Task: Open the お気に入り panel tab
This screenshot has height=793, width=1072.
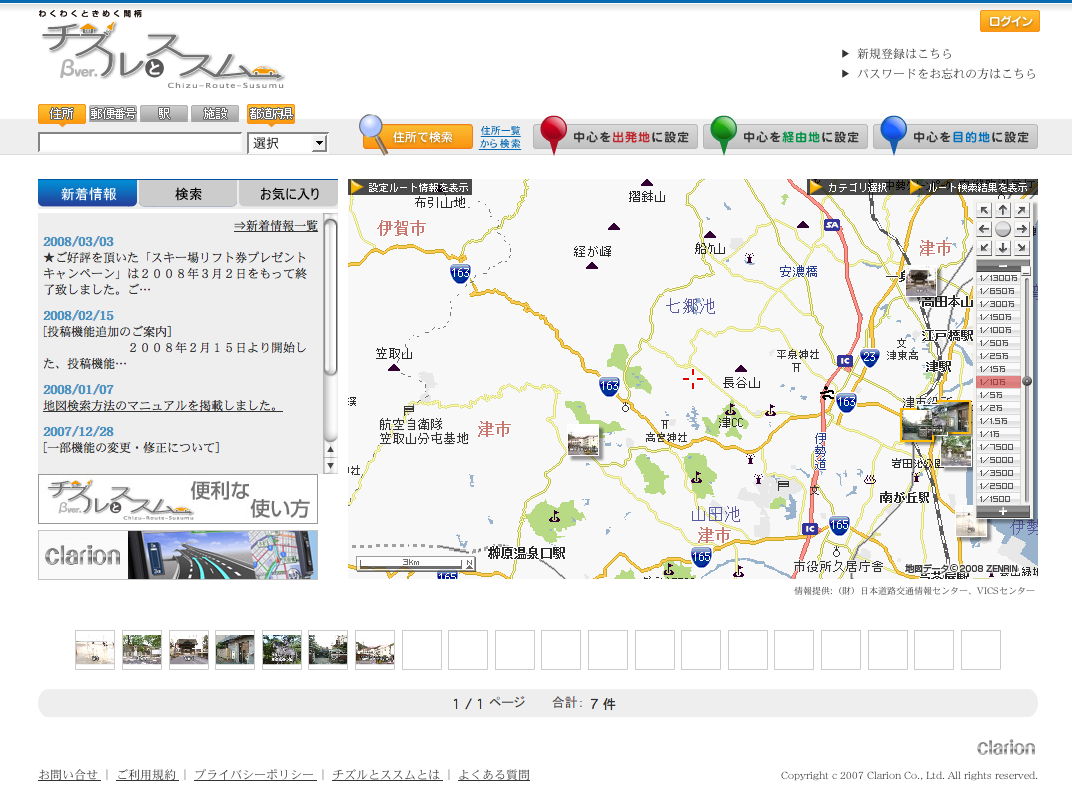Action: point(289,193)
